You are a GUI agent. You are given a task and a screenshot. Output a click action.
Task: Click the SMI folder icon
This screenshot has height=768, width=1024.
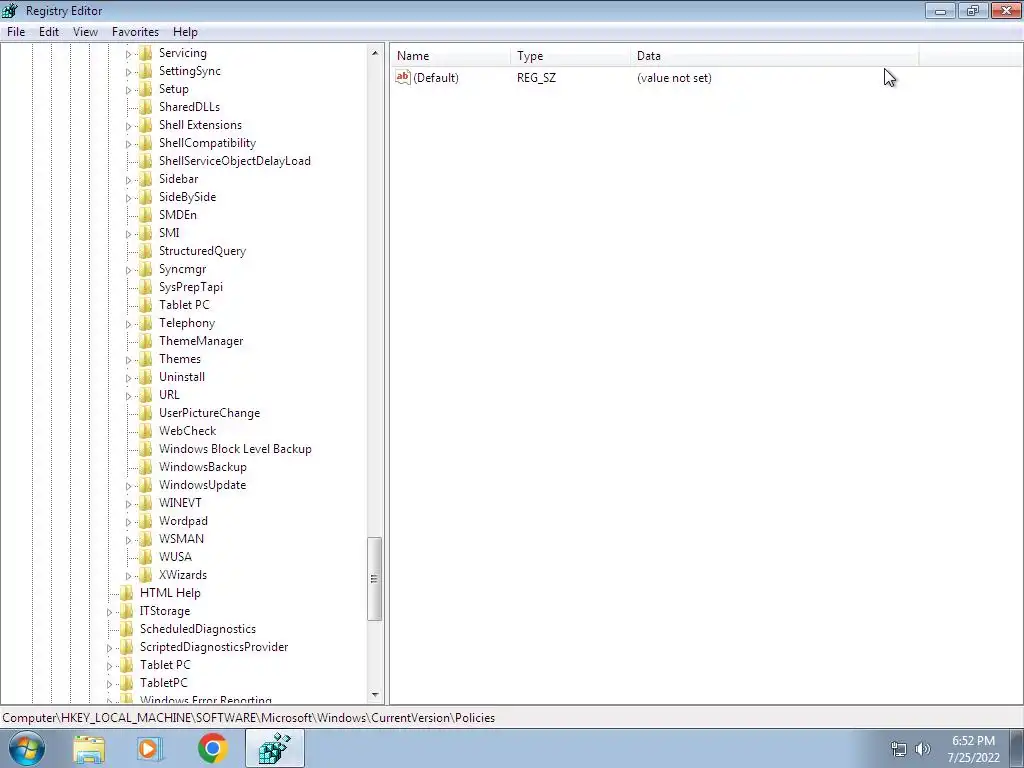coord(146,232)
